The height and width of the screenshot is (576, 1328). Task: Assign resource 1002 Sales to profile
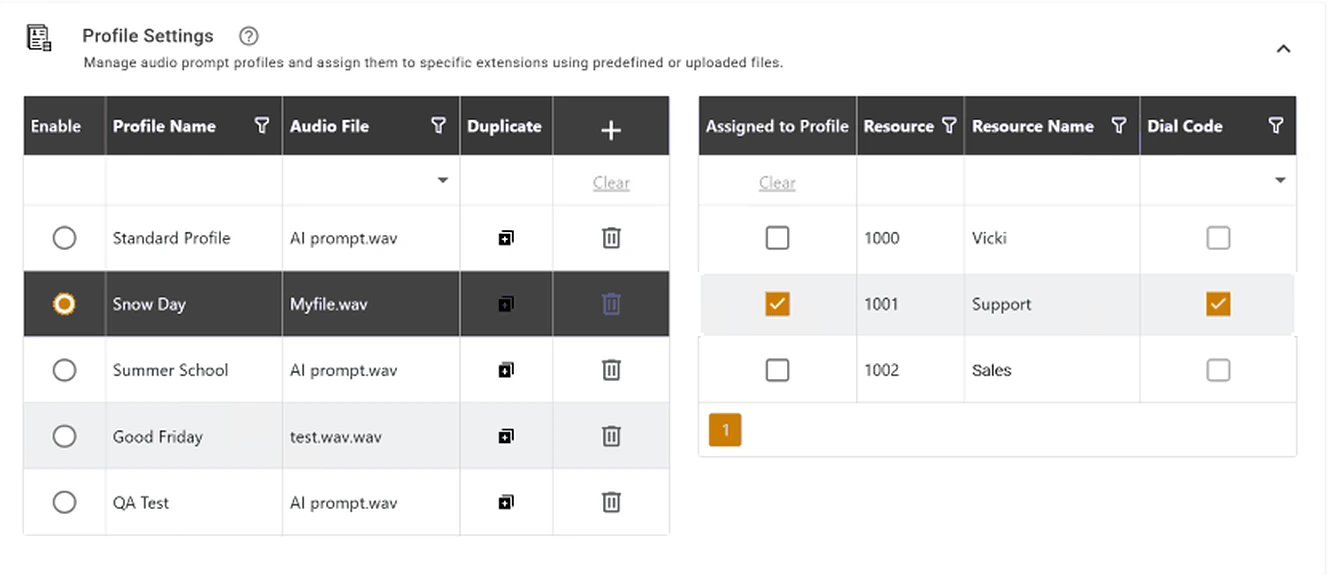click(777, 370)
